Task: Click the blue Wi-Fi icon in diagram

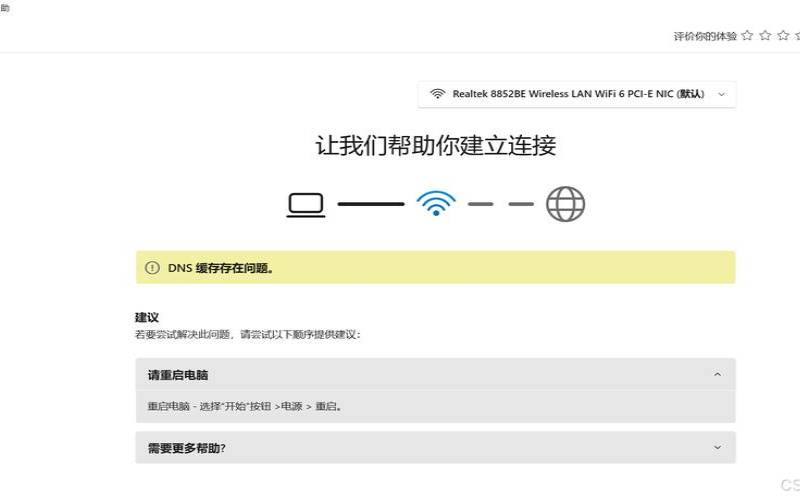Action: pyautogui.click(x=436, y=204)
